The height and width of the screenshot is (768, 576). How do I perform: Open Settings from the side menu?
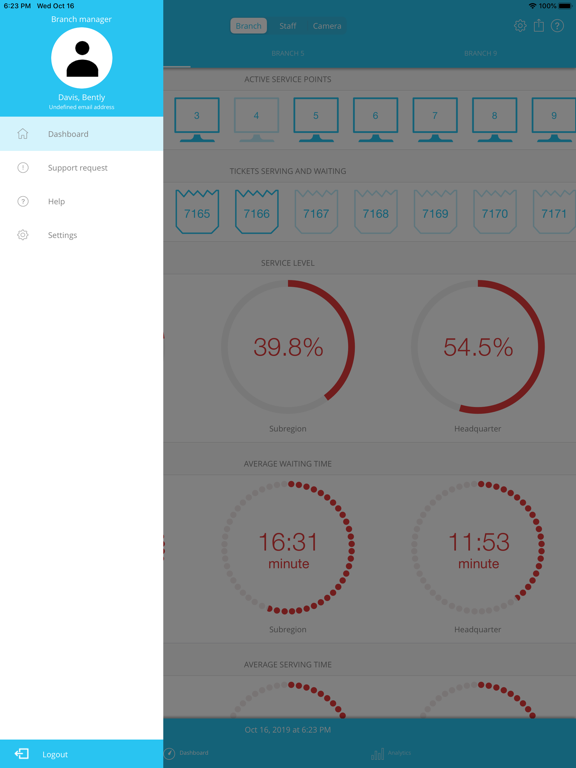[81, 235]
